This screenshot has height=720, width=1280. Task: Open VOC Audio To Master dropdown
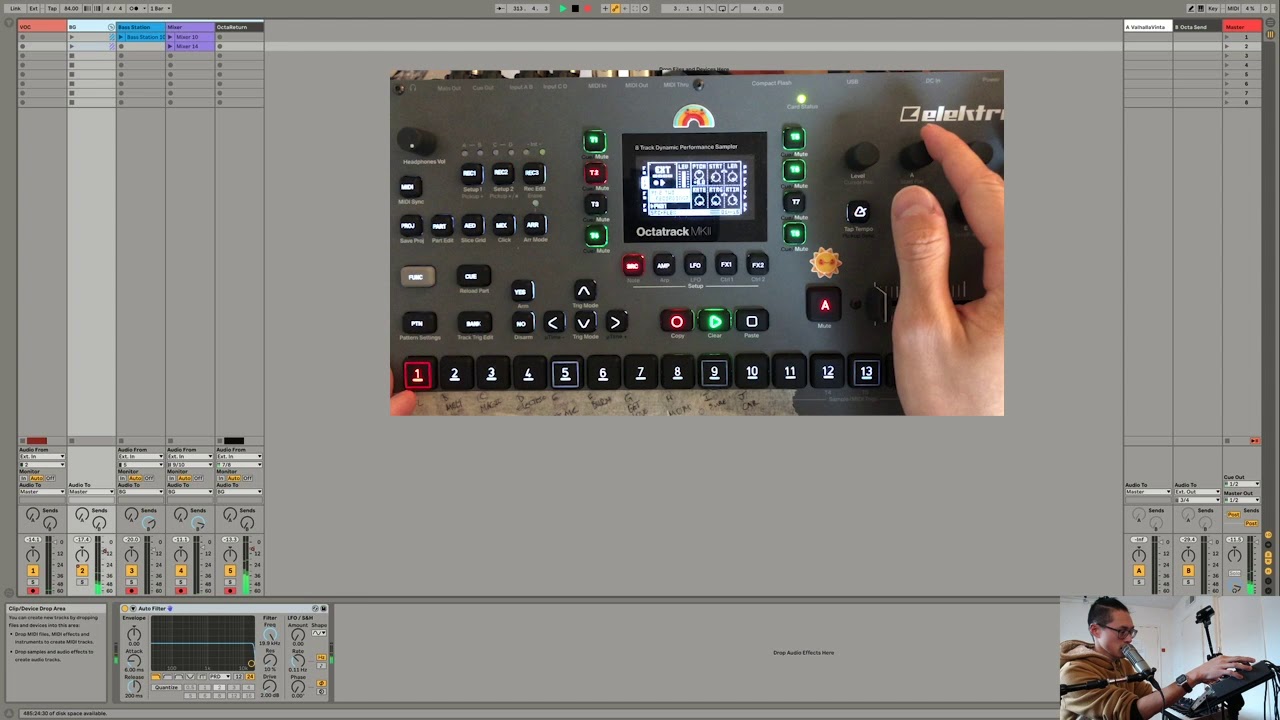[42, 492]
